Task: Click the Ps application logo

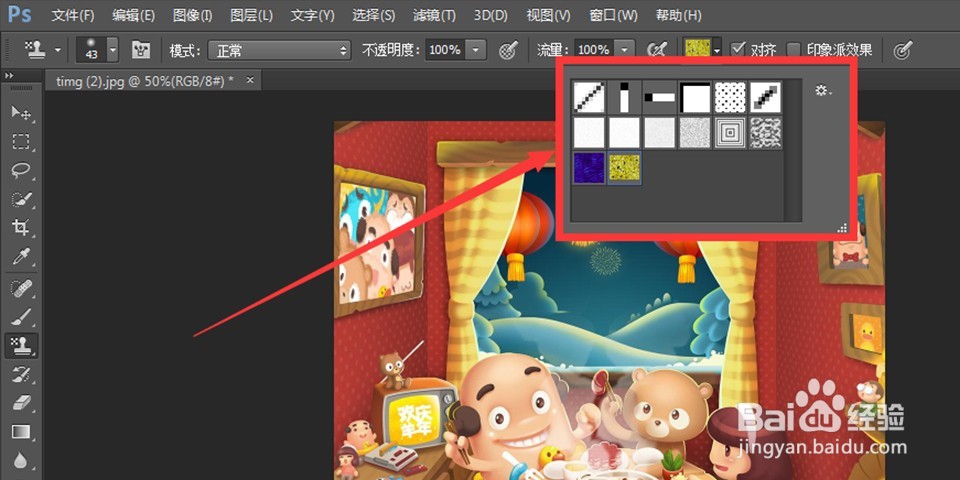Action: tap(19, 15)
